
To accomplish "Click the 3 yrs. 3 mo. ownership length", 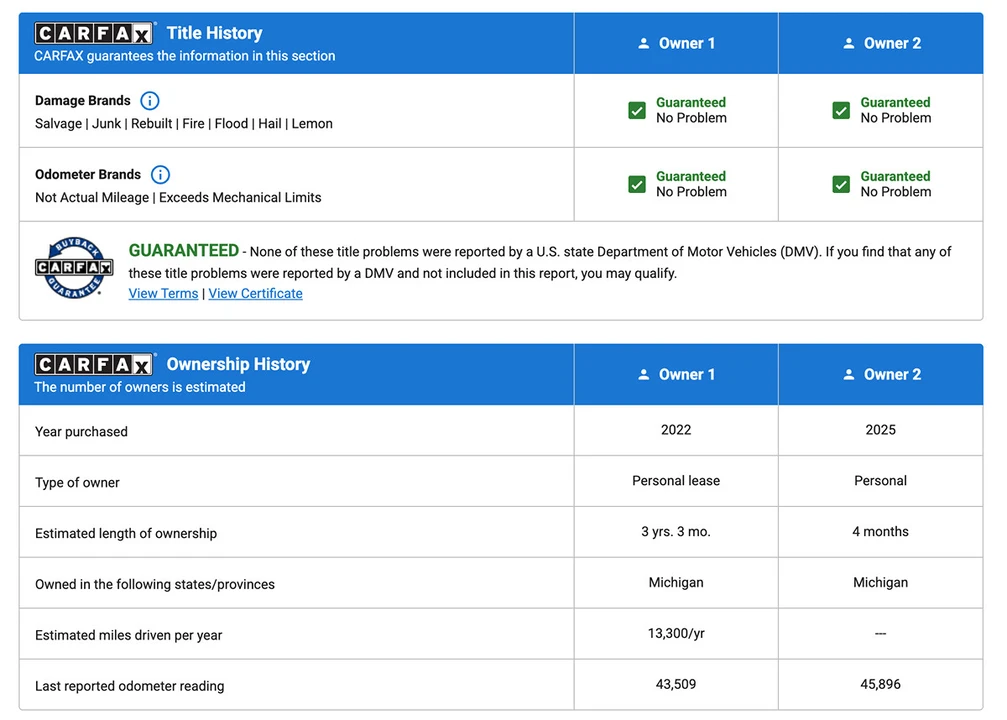I will click(x=676, y=531).
